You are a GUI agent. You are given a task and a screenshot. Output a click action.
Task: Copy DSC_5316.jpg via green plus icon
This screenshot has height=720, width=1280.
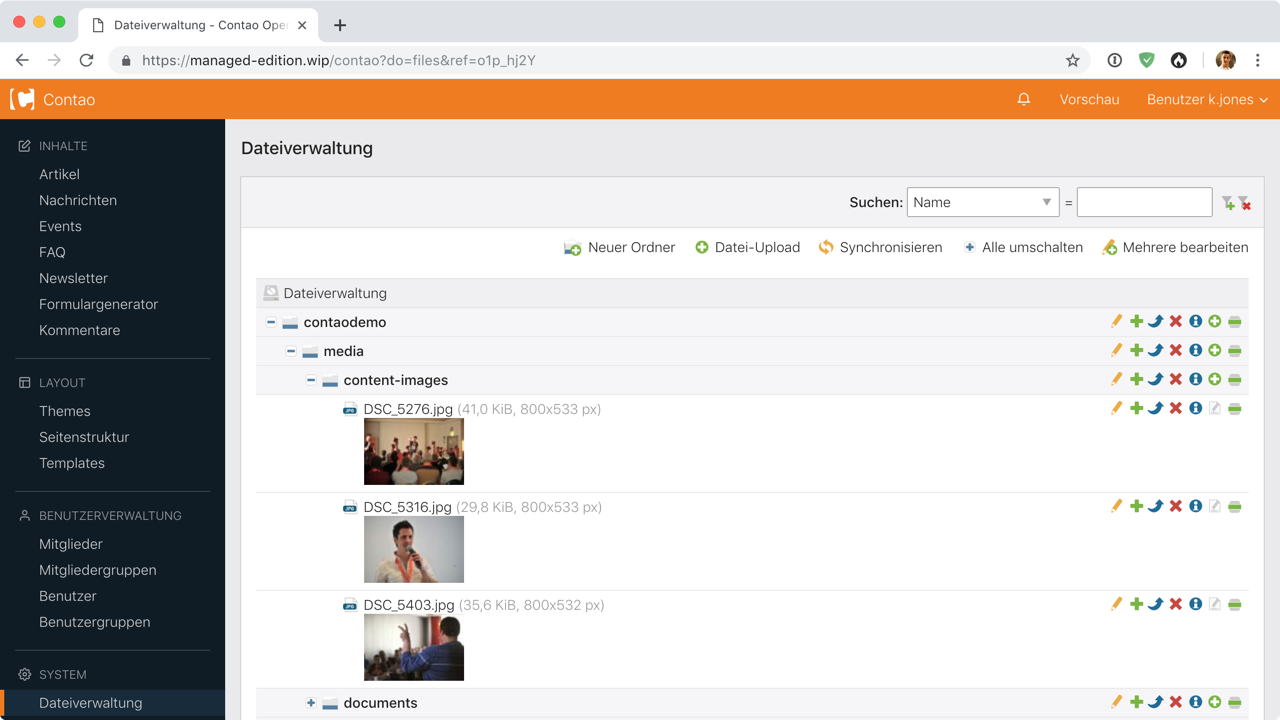(x=1136, y=506)
